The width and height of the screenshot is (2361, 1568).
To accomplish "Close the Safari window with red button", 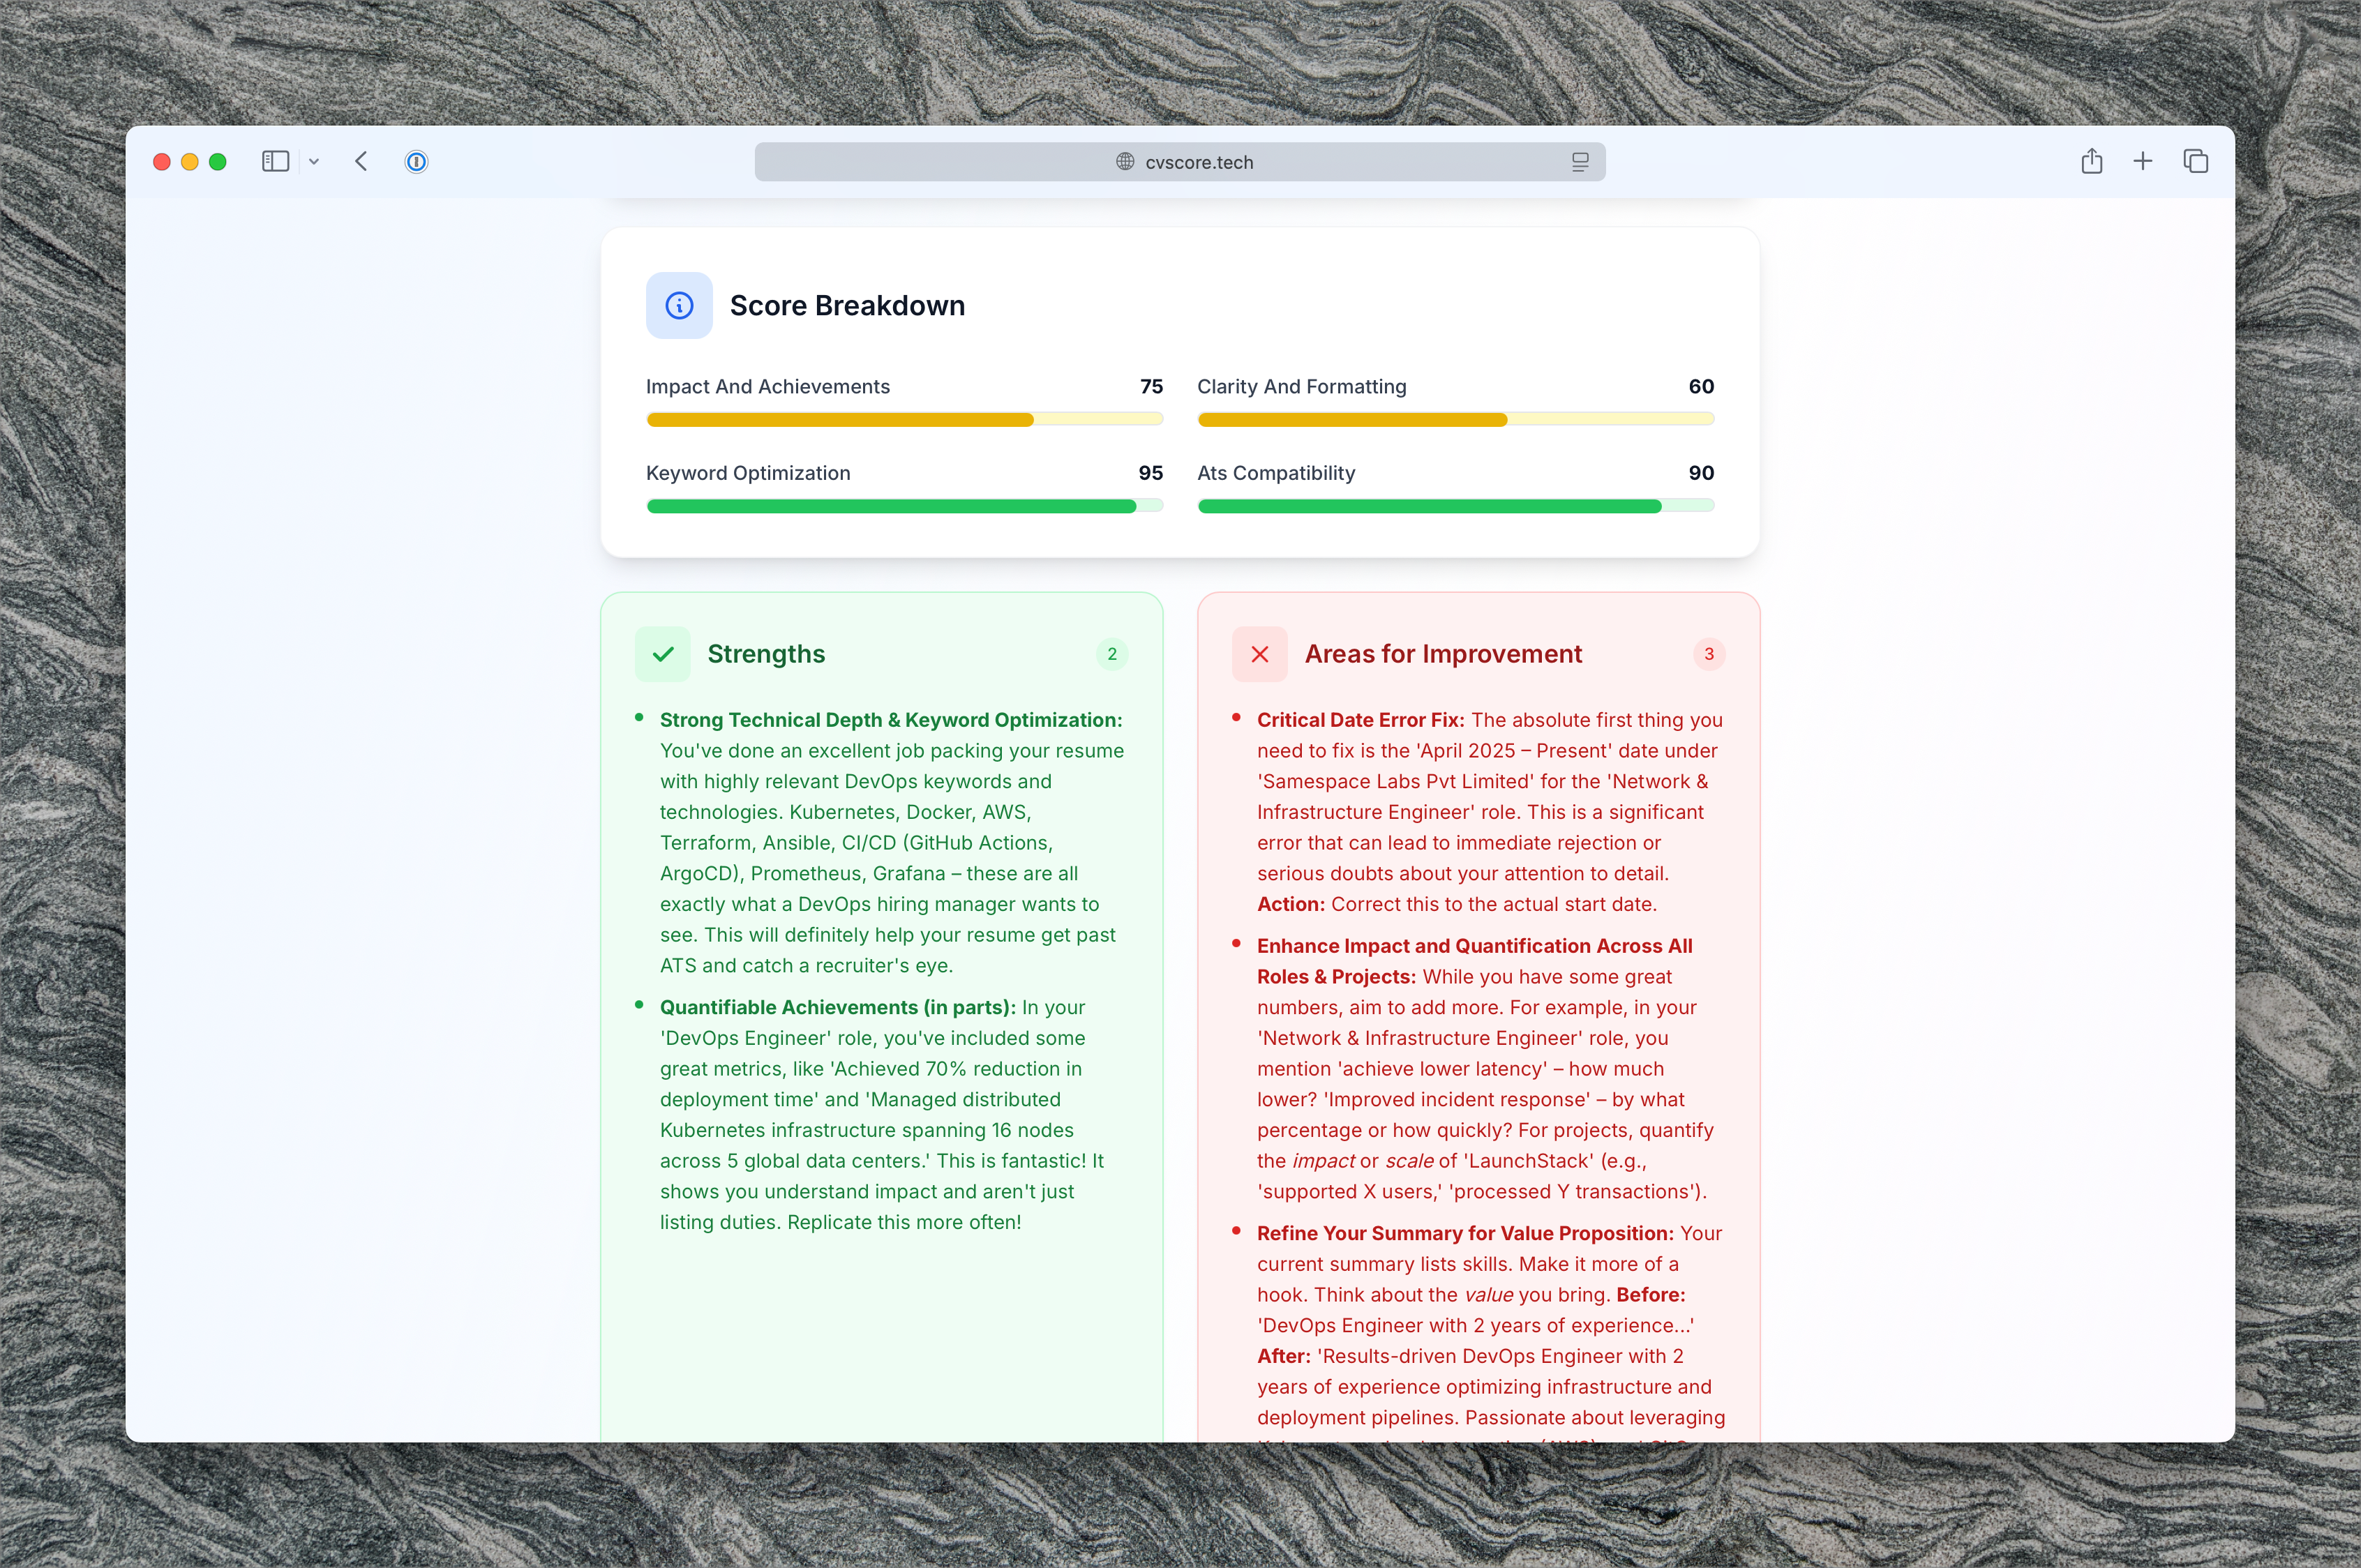I will pyautogui.click(x=162, y=162).
